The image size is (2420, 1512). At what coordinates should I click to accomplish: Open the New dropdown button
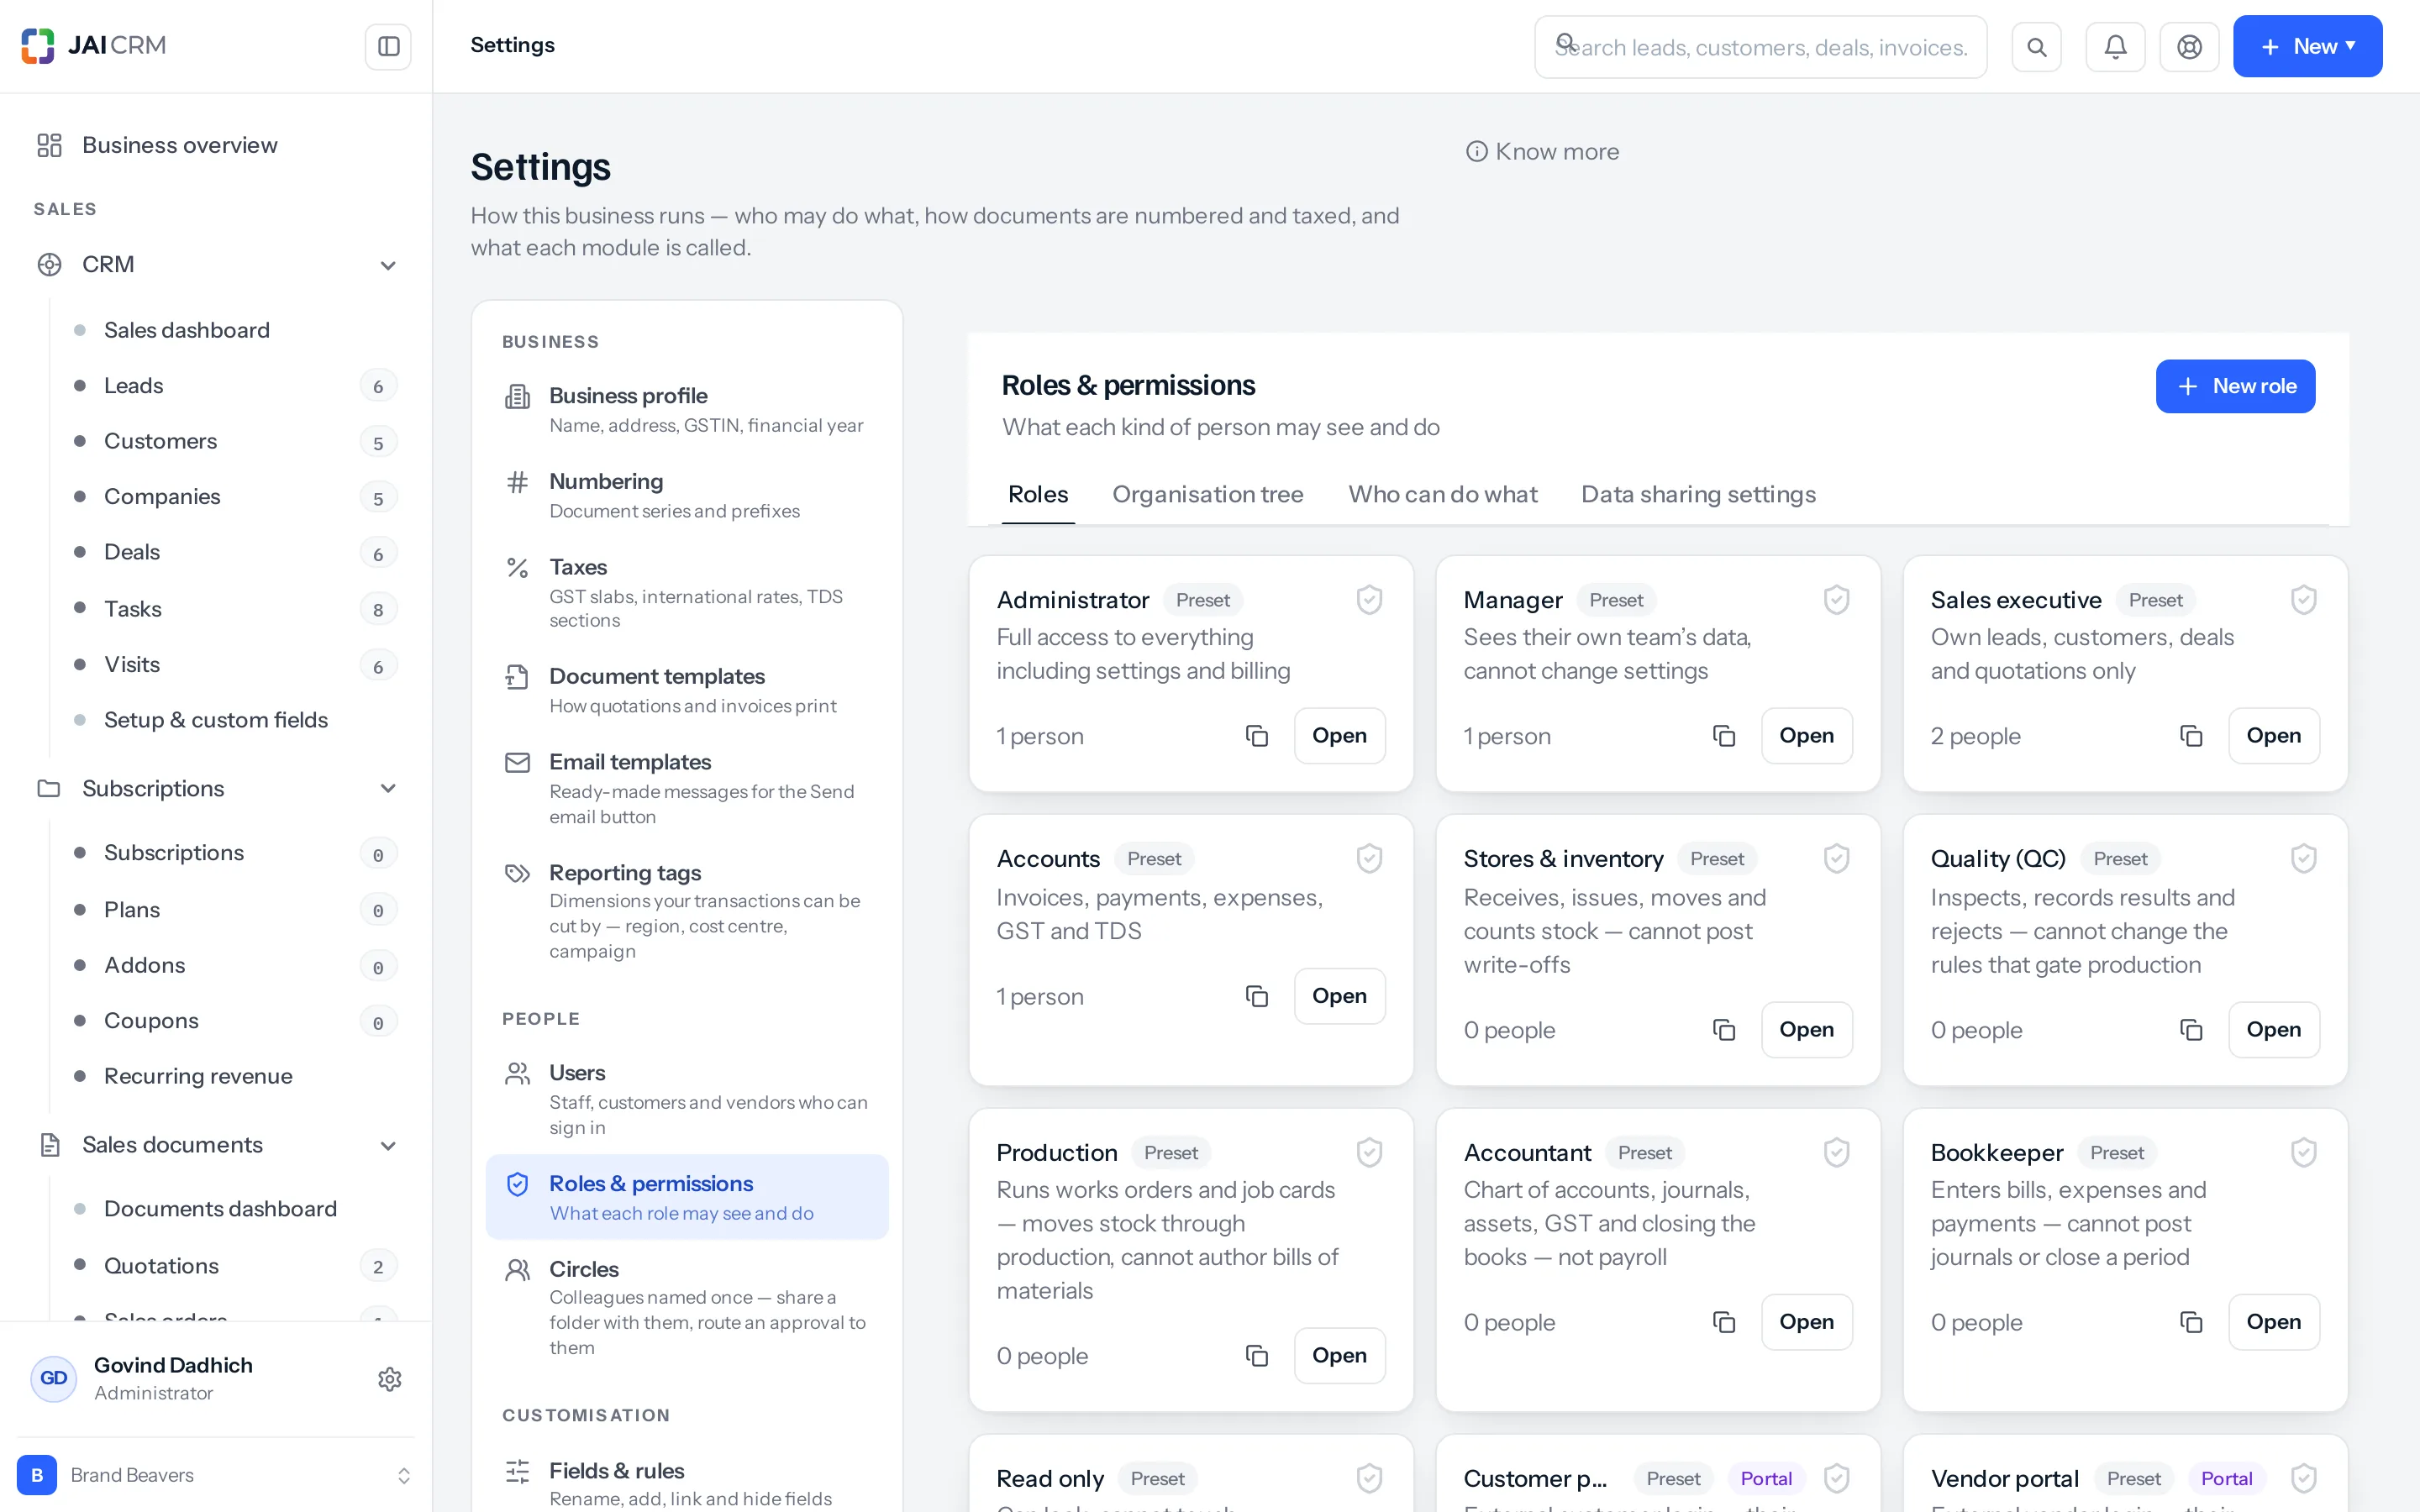(2307, 46)
